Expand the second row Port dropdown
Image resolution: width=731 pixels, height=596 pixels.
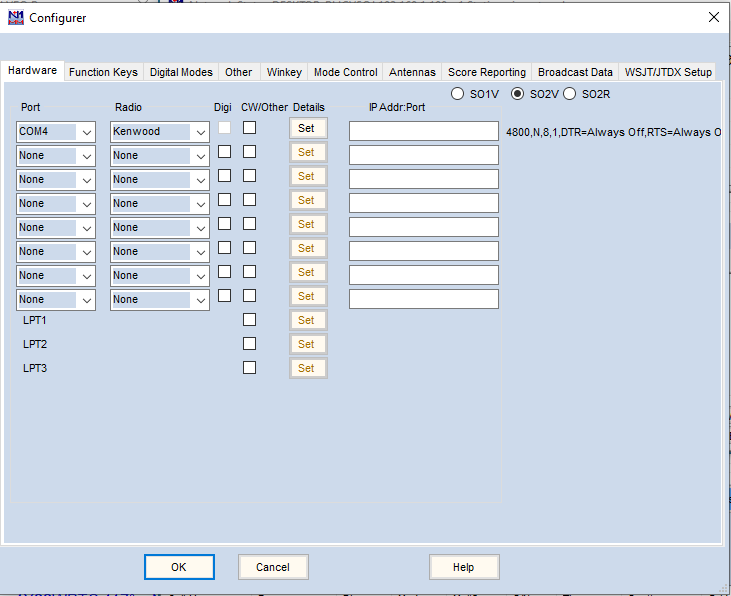point(86,156)
